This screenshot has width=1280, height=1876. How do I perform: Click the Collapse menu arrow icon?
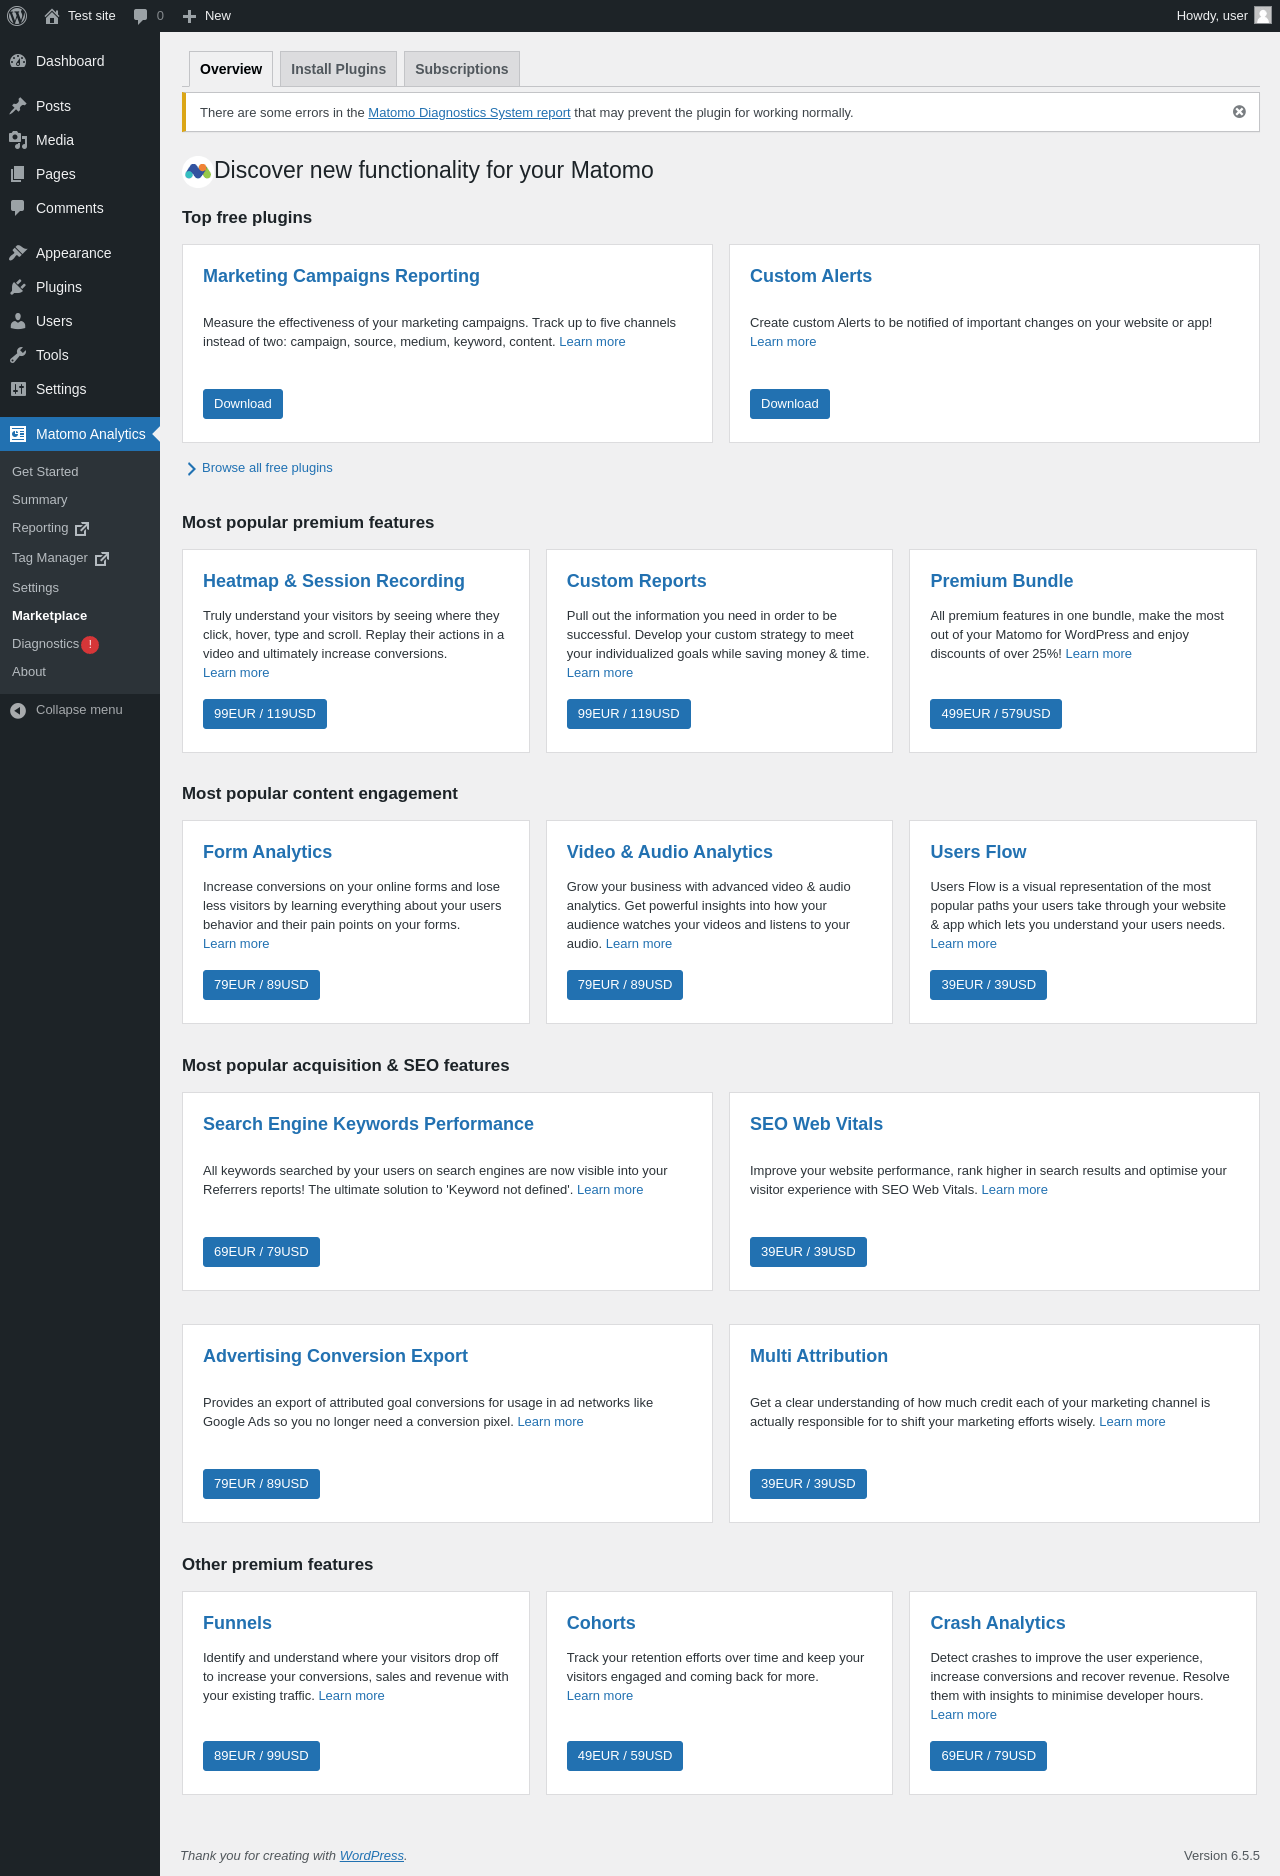pos(18,710)
